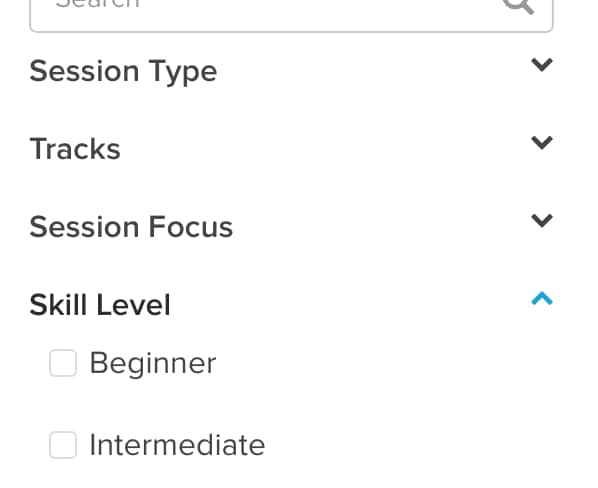Image resolution: width=598 pixels, height=488 pixels.
Task: Select the Beginner label text
Action: 153,364
